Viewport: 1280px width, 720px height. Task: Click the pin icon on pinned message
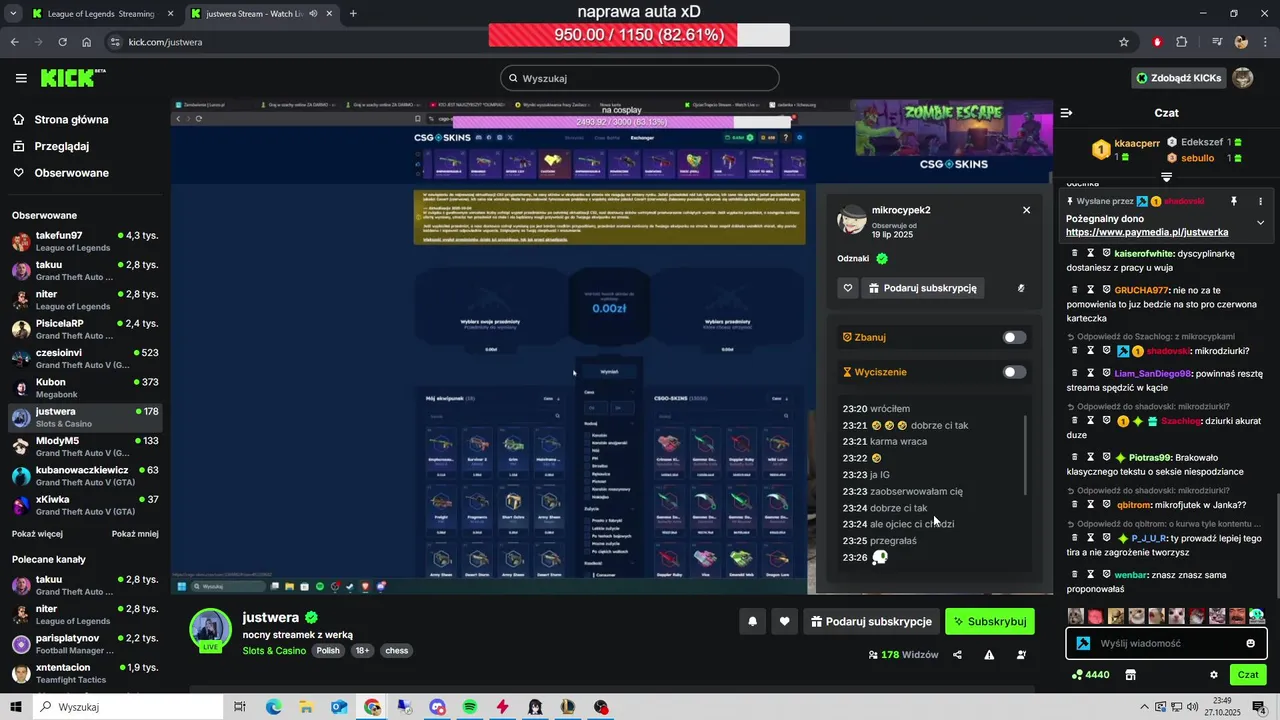[1233, 201]
